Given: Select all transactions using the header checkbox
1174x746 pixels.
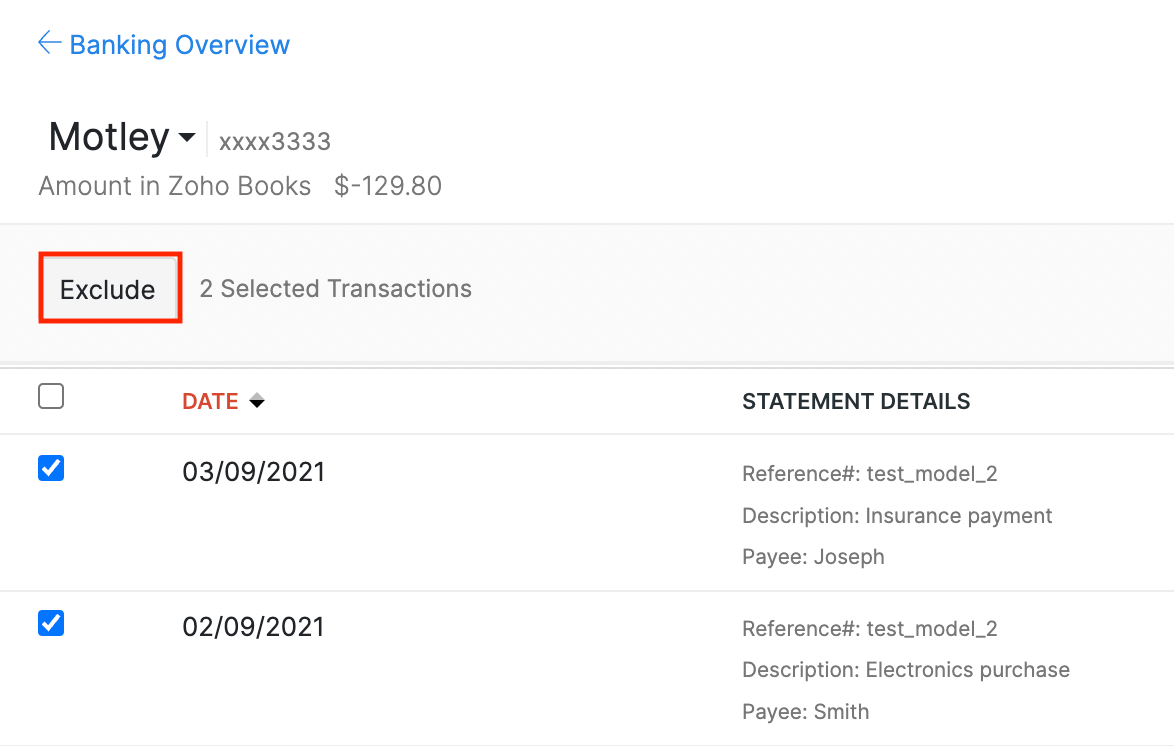Looking at the screenshot, I should (50, 396).
